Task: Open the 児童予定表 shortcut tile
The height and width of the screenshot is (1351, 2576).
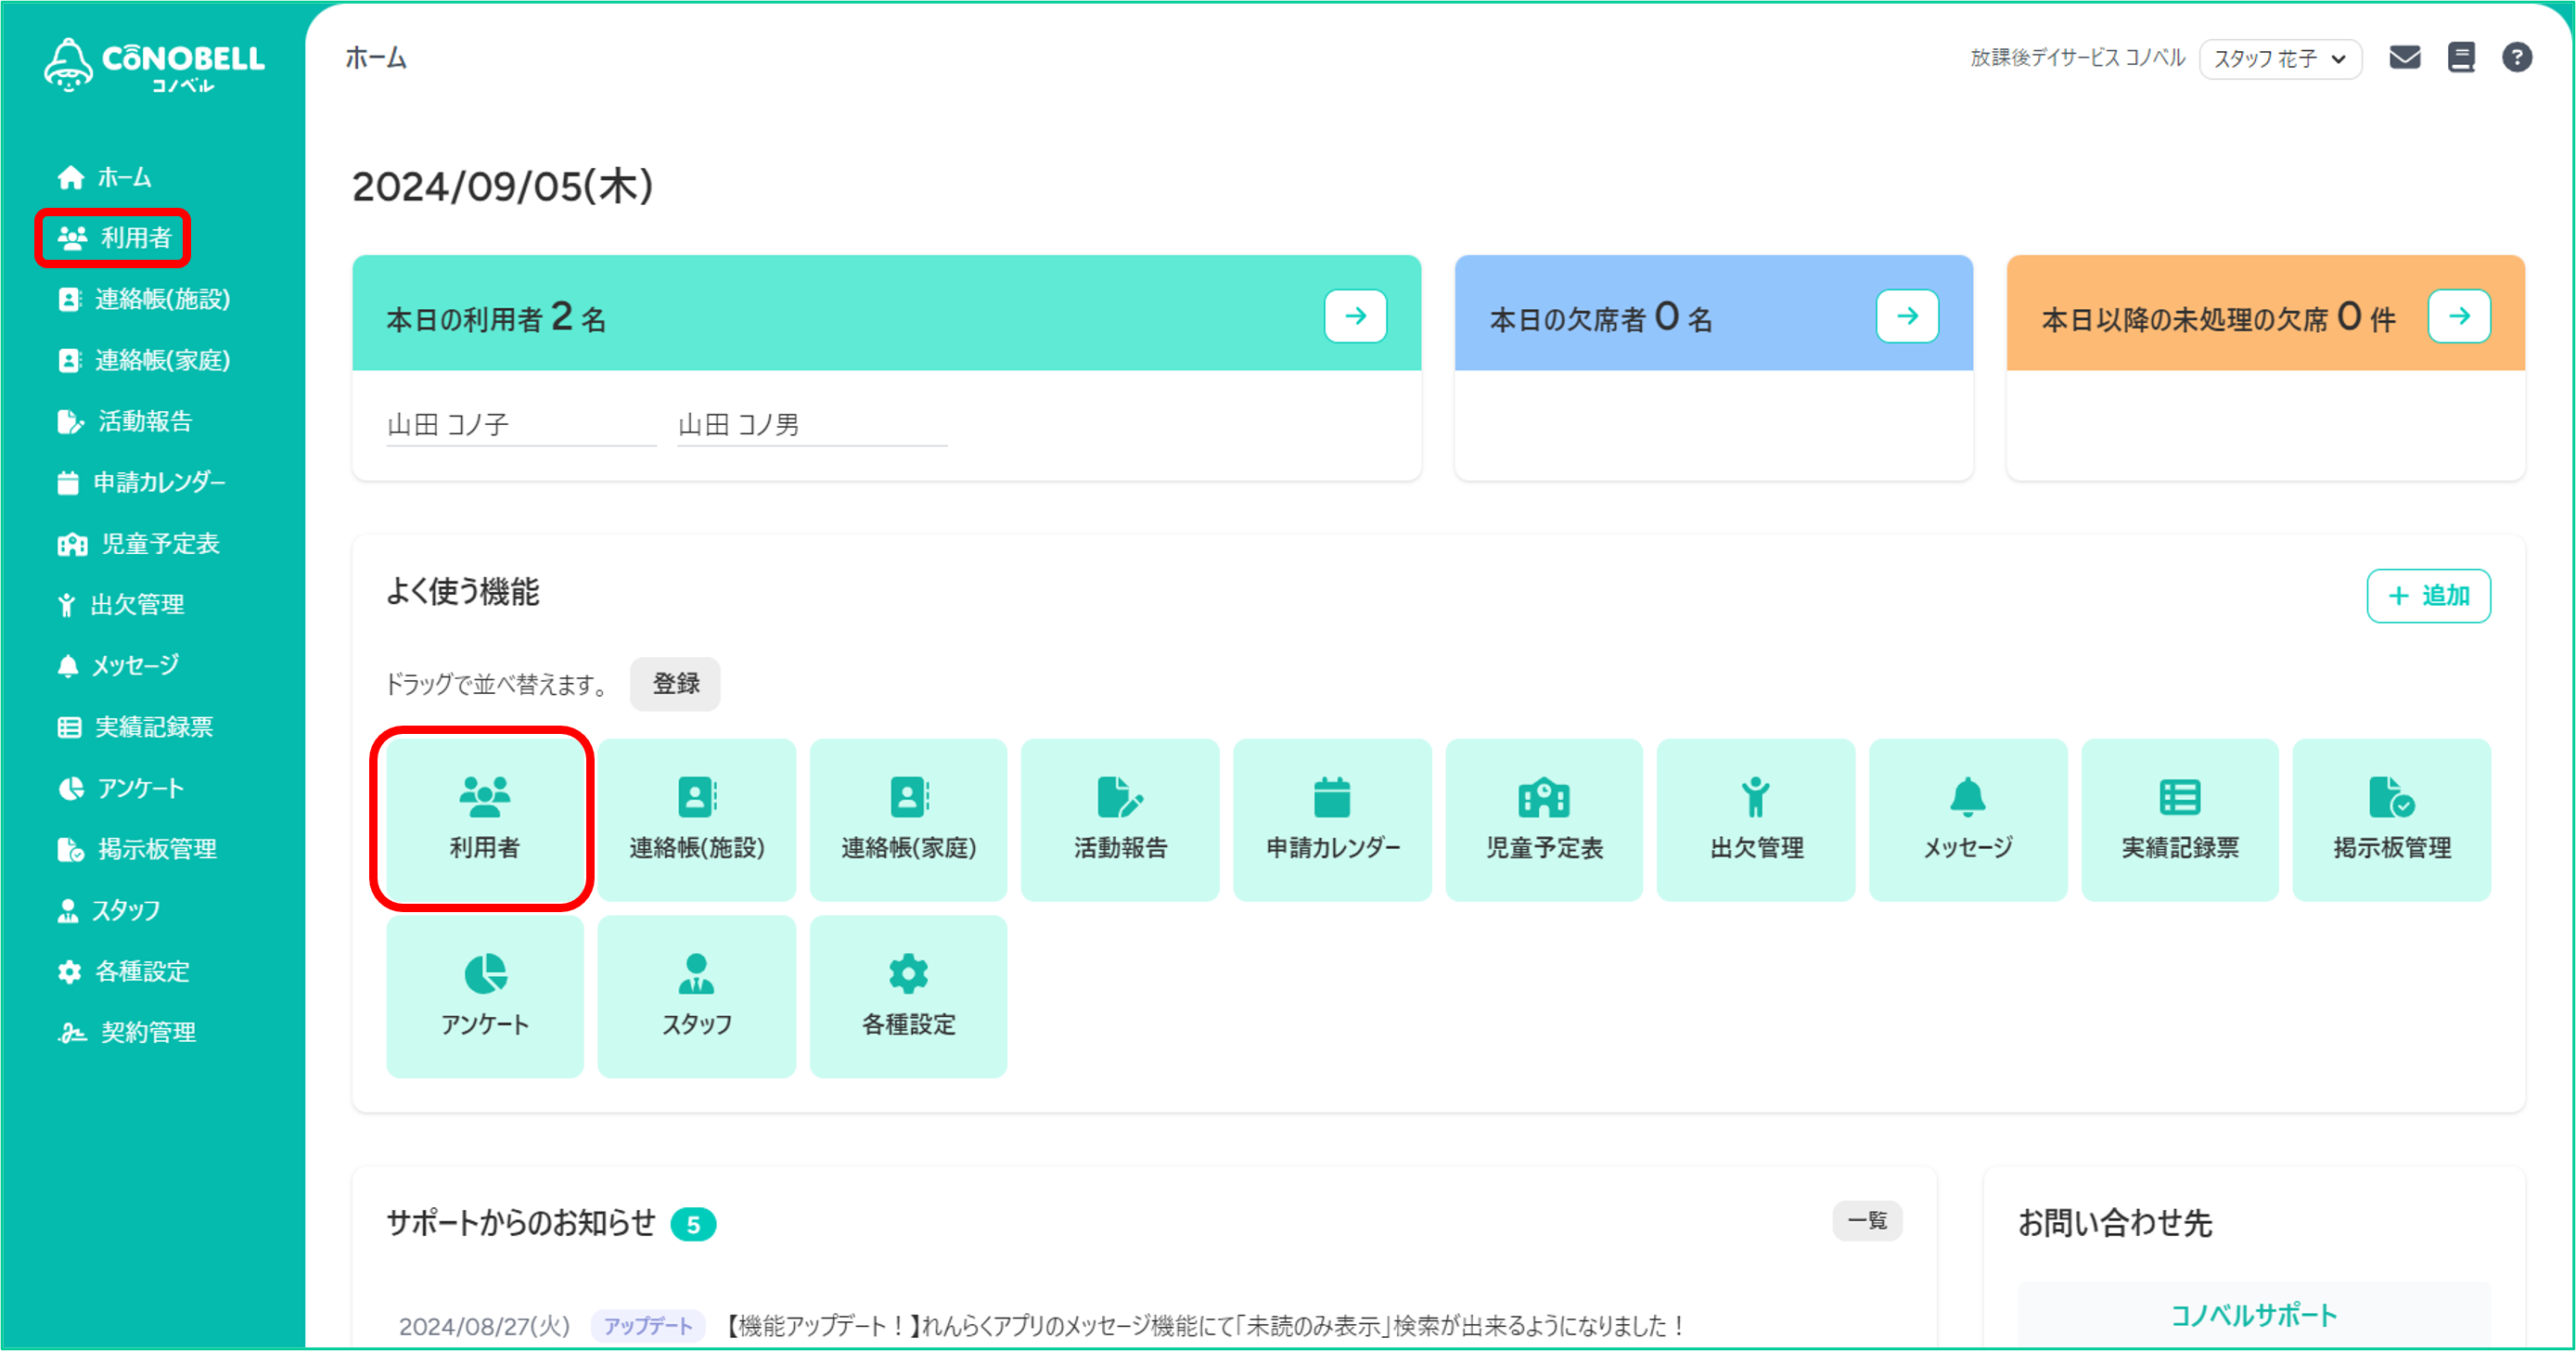Action: [1544, 819]
